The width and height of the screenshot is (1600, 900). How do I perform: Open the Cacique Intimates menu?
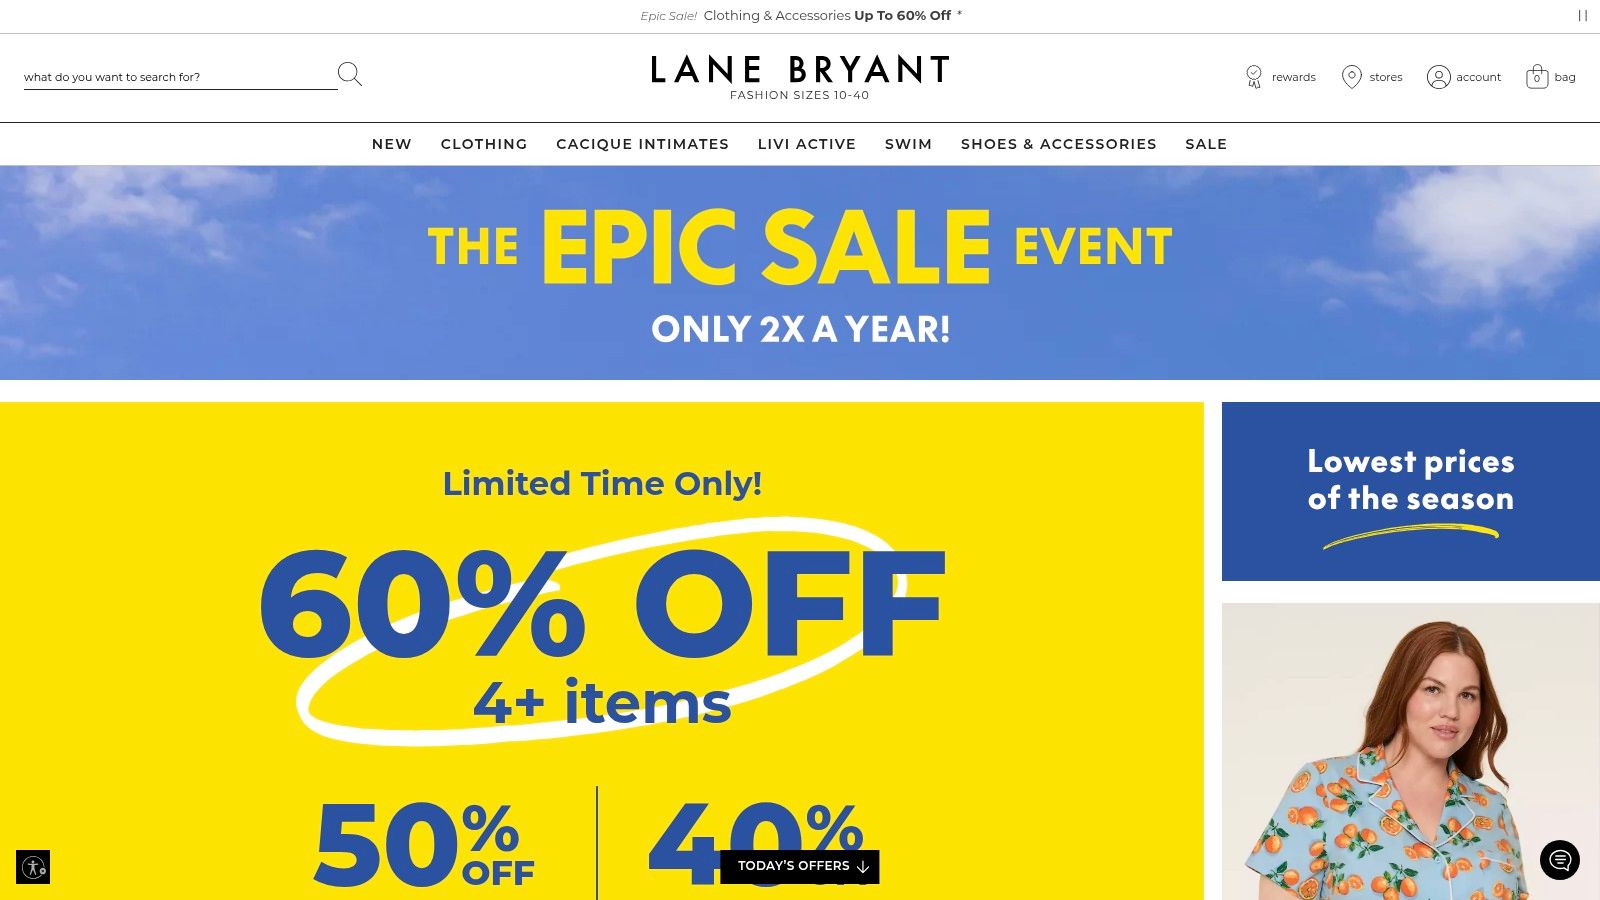click(642, 144)
